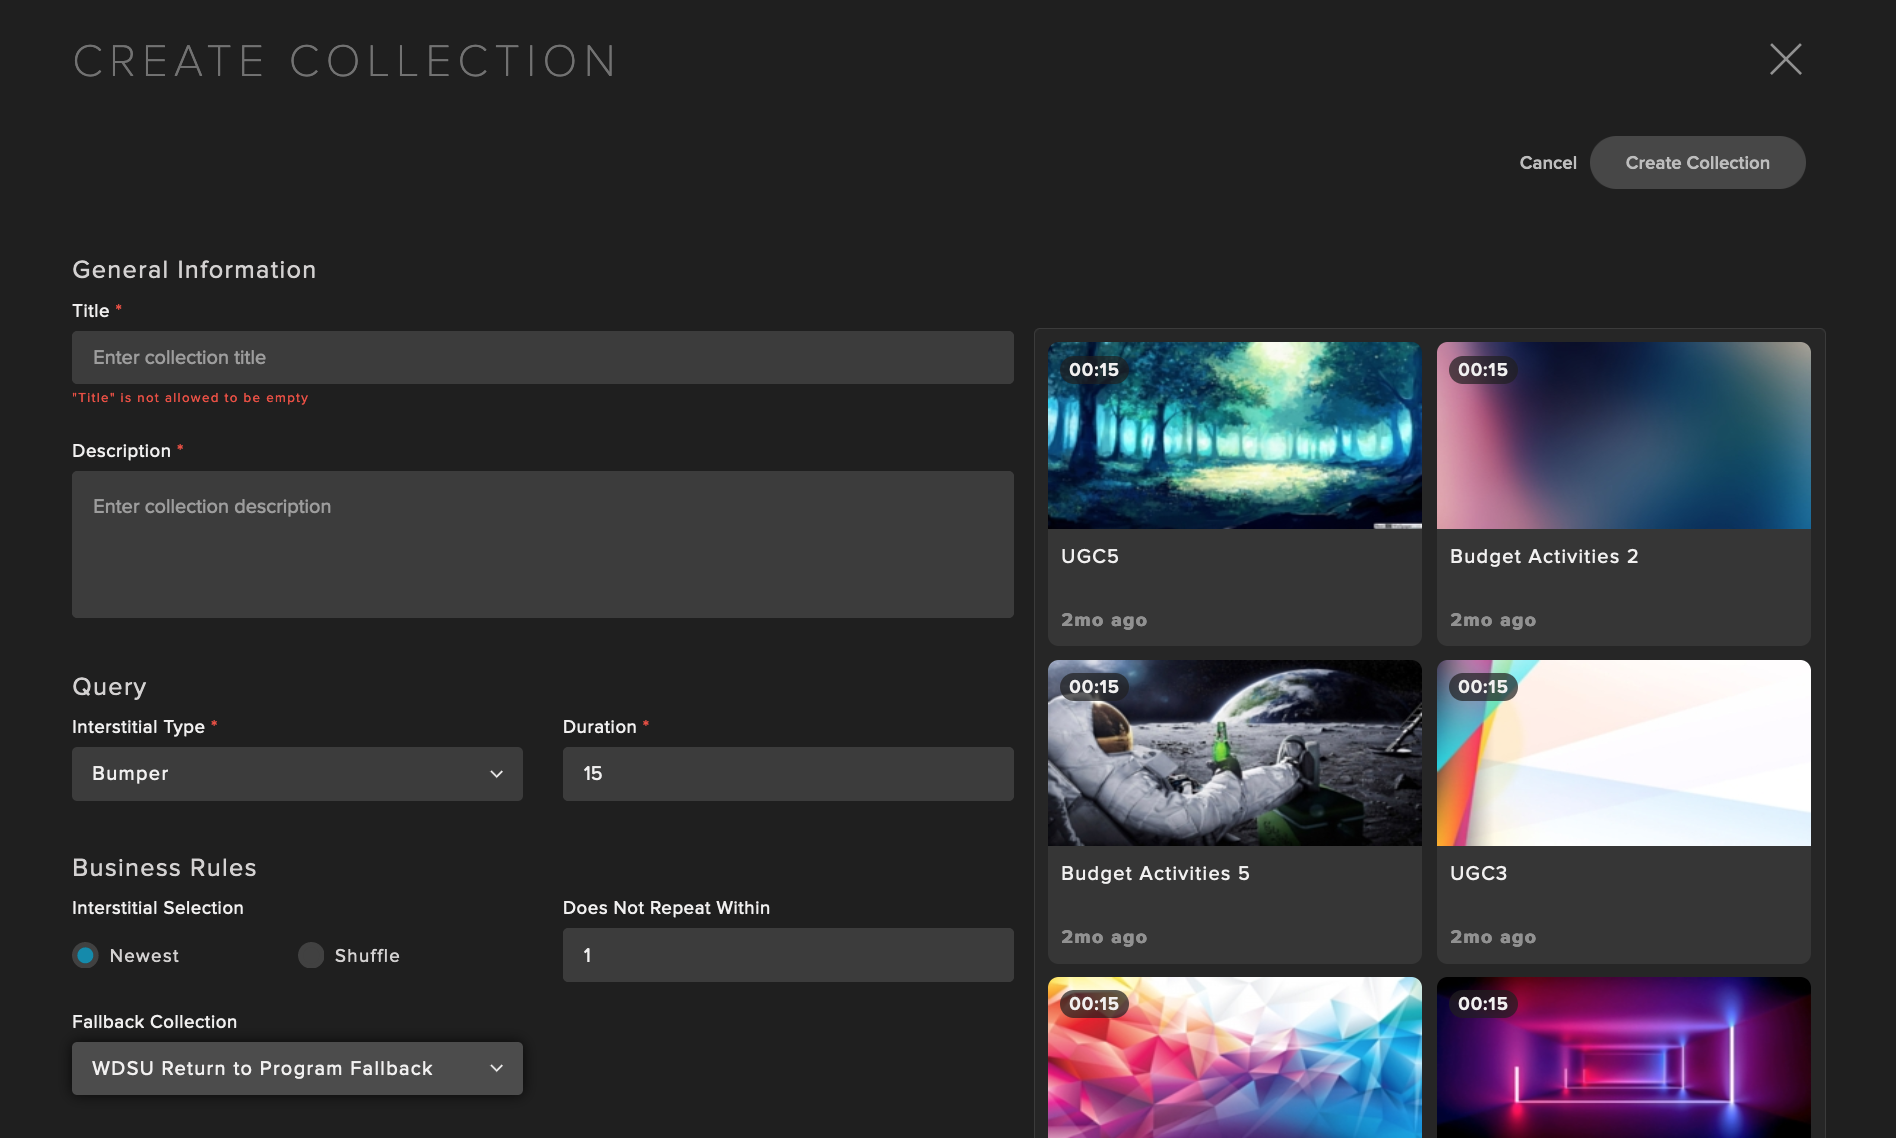The width and height of the screenshot is (1896, 1138).
Task: Click the 00:15 badge on the neon tunnel thumbnail
Action: (1483, 1004)
